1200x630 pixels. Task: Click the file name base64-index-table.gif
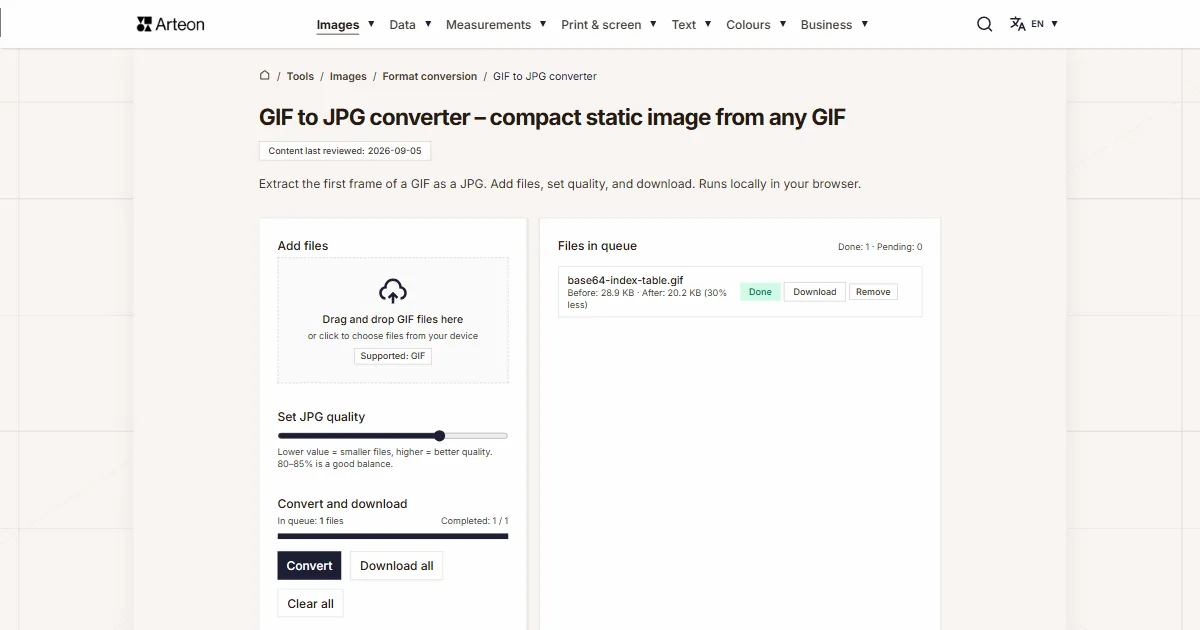625,280
